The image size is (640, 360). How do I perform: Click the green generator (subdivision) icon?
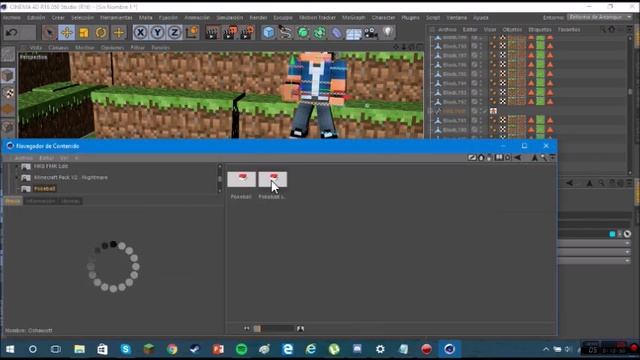(x=303, y=33)
